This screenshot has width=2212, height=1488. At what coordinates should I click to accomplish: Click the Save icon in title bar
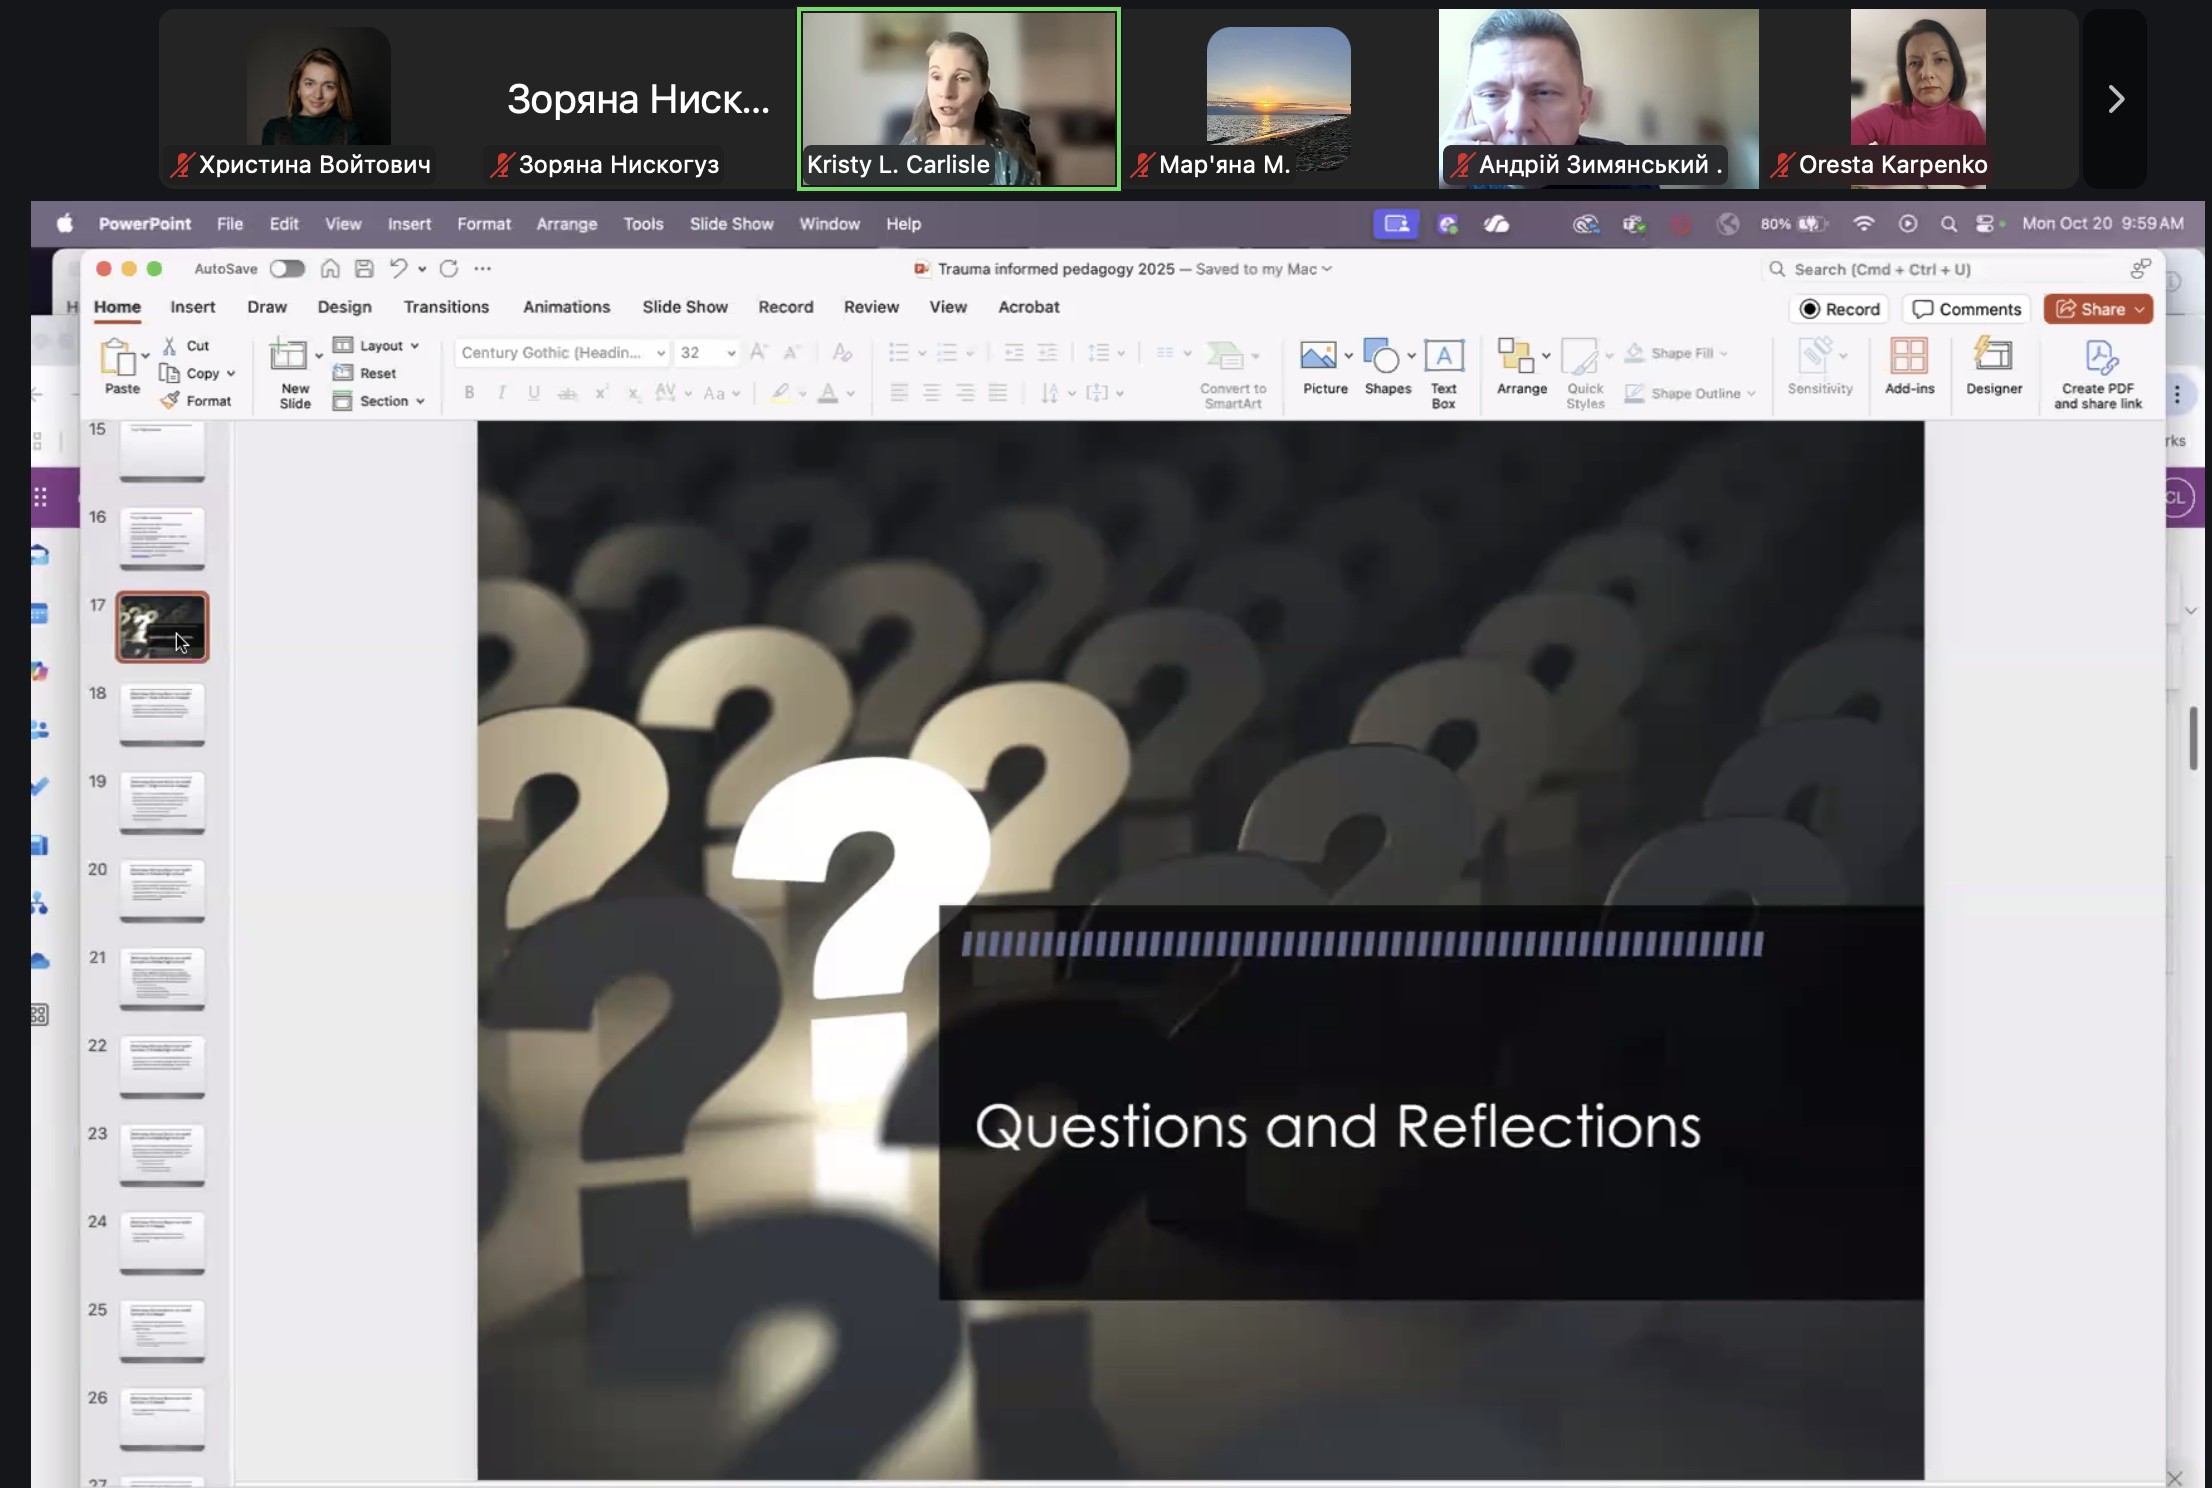point(364,268)
